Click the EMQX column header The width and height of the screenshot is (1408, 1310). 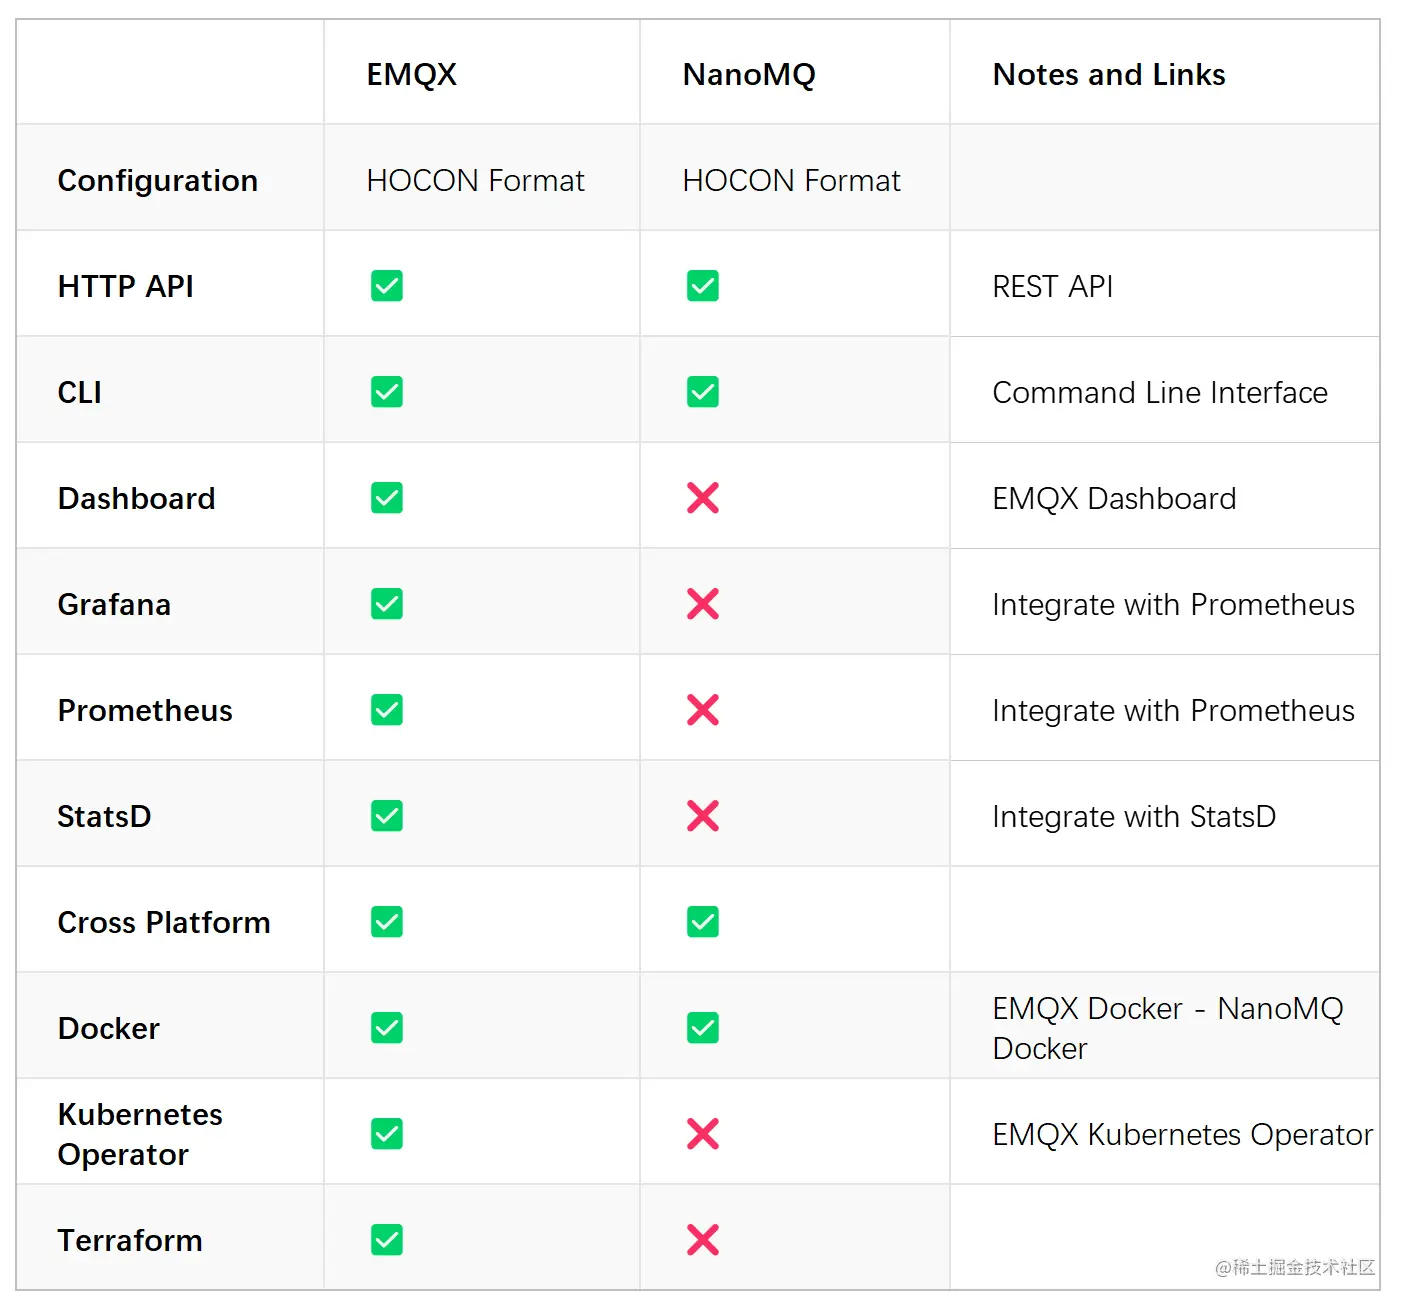point(411,75)
